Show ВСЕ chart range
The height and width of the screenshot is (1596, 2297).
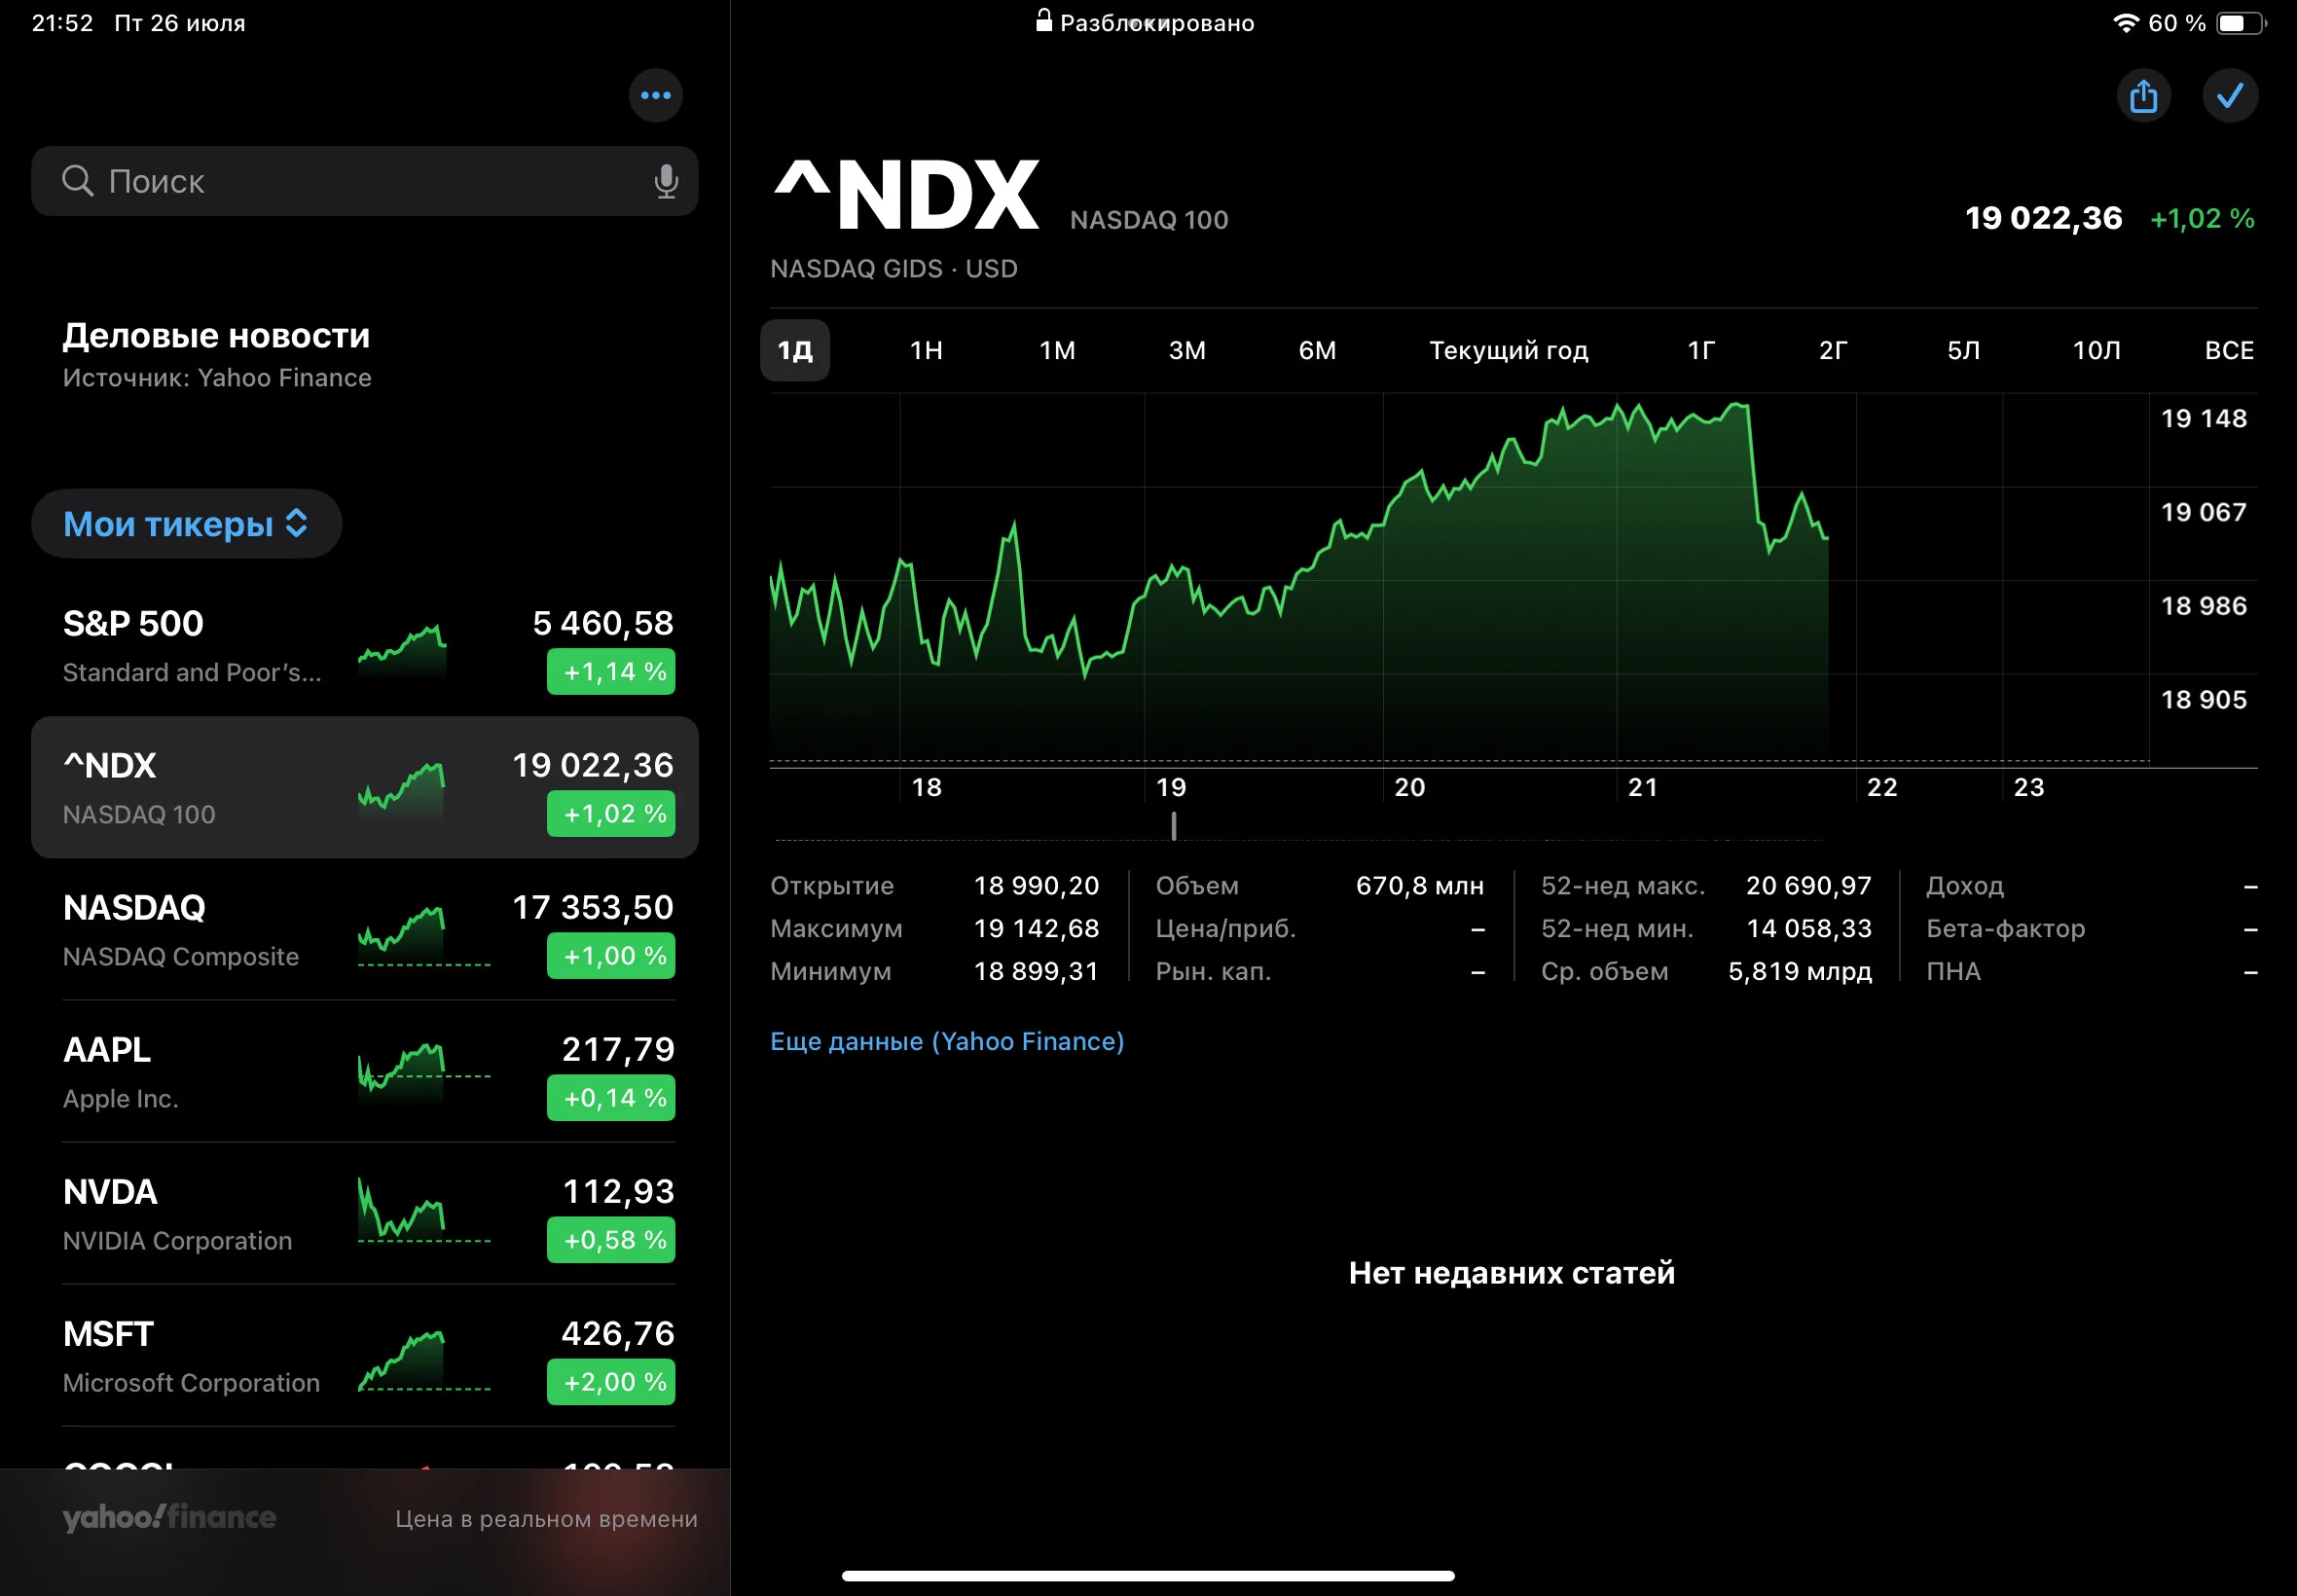[2229, 350]
